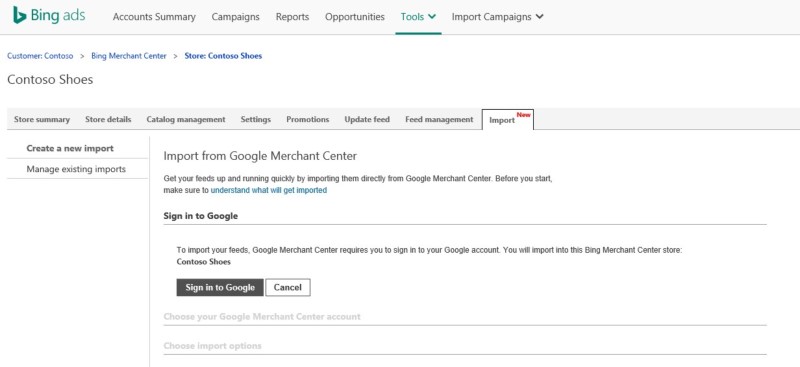Open the Catalog management tab
This screenshot has height=367, width=800.
click(186, 119)
